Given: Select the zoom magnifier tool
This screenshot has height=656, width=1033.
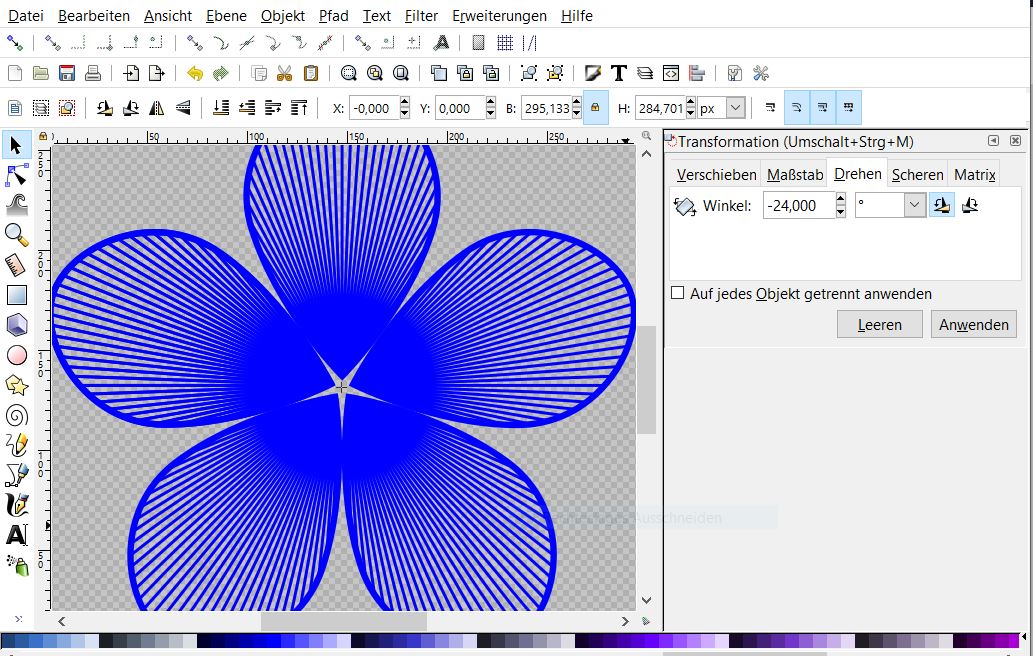Looking at the screenshot, I should pyautogui.click(x=16, y=234).
